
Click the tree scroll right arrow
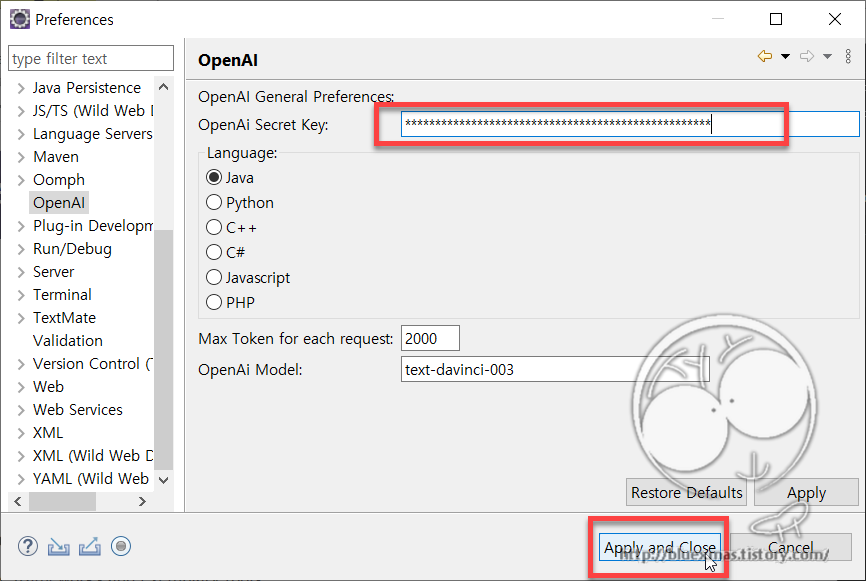(142, 501)
